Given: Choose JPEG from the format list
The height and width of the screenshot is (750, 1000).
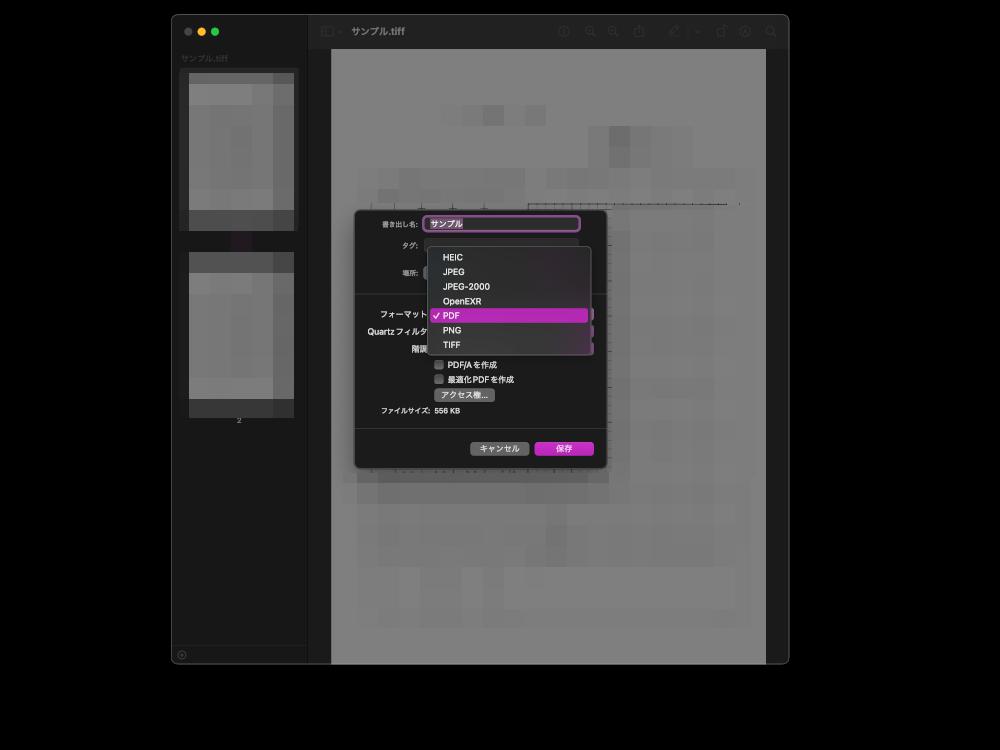Looking at the screenshot, I should (509, 272).
